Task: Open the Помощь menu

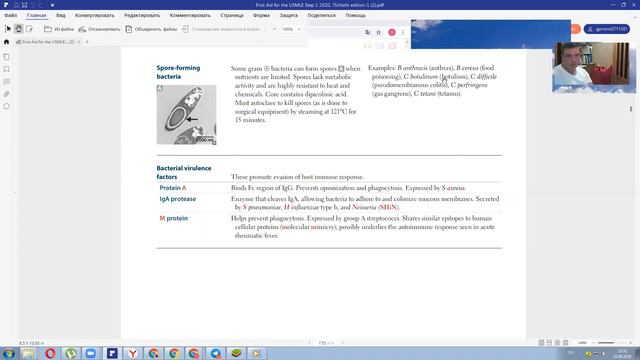Action: click(x=356, y=15)
